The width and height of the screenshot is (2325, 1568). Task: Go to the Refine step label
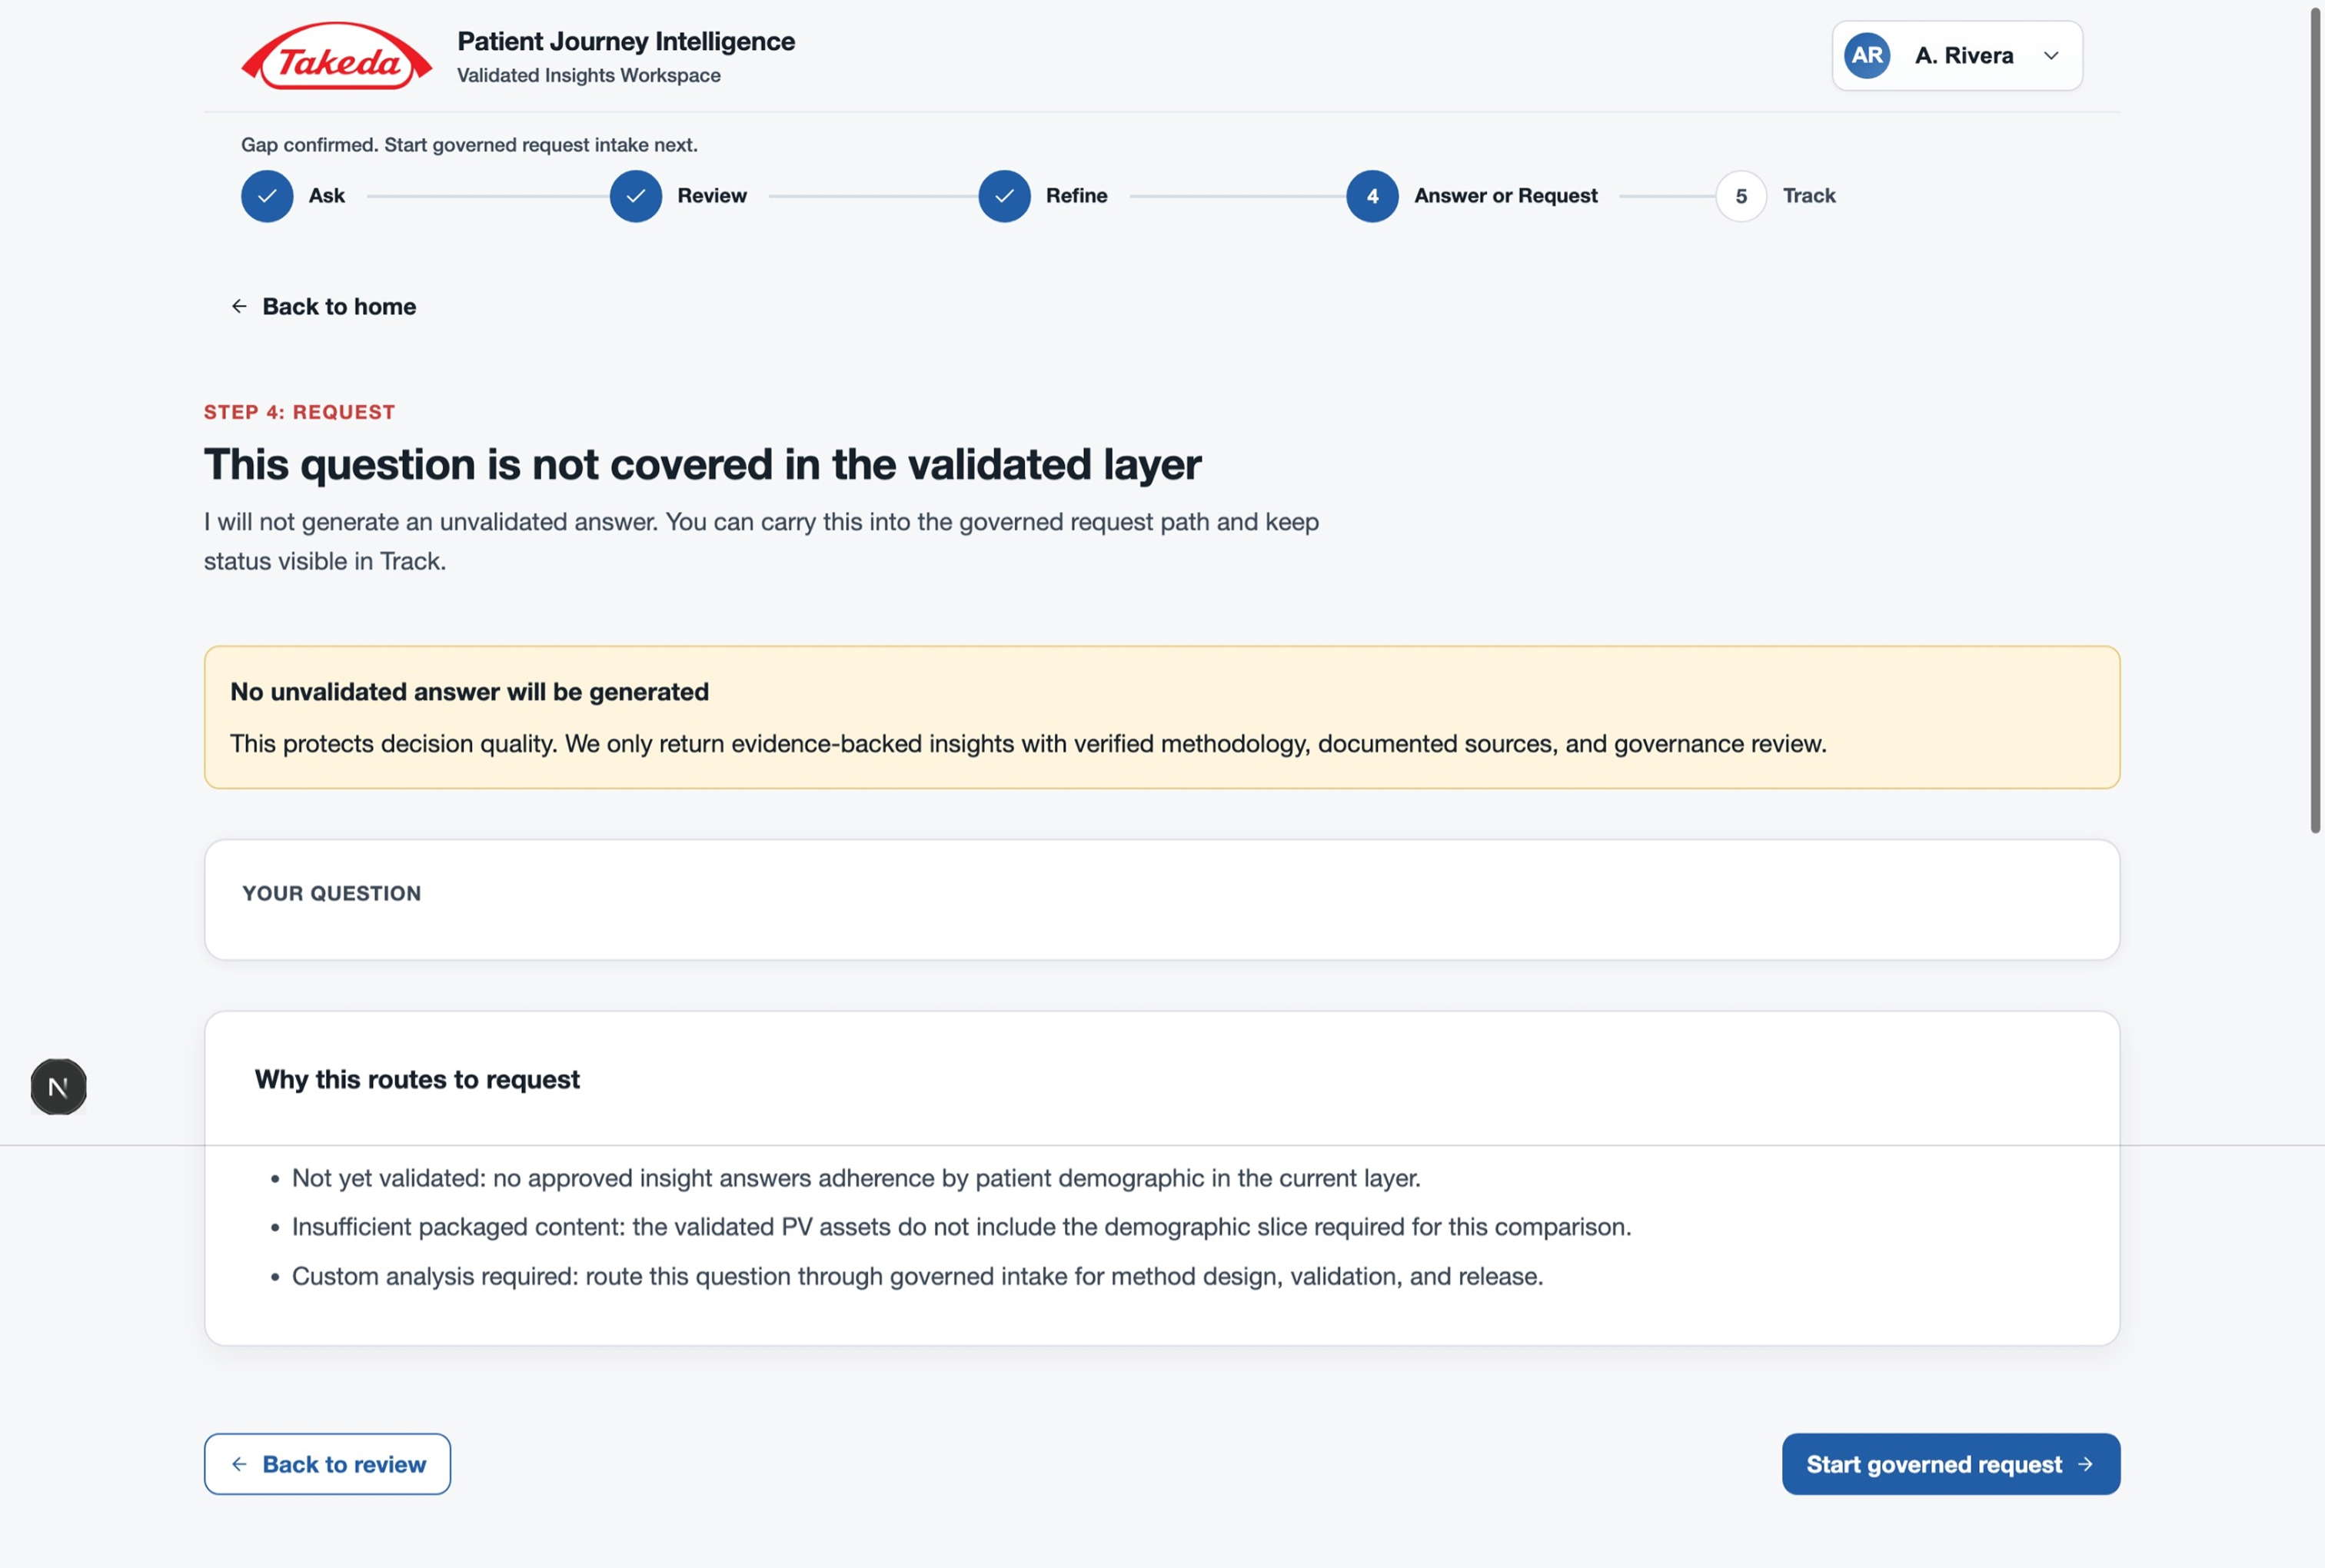1077,196
